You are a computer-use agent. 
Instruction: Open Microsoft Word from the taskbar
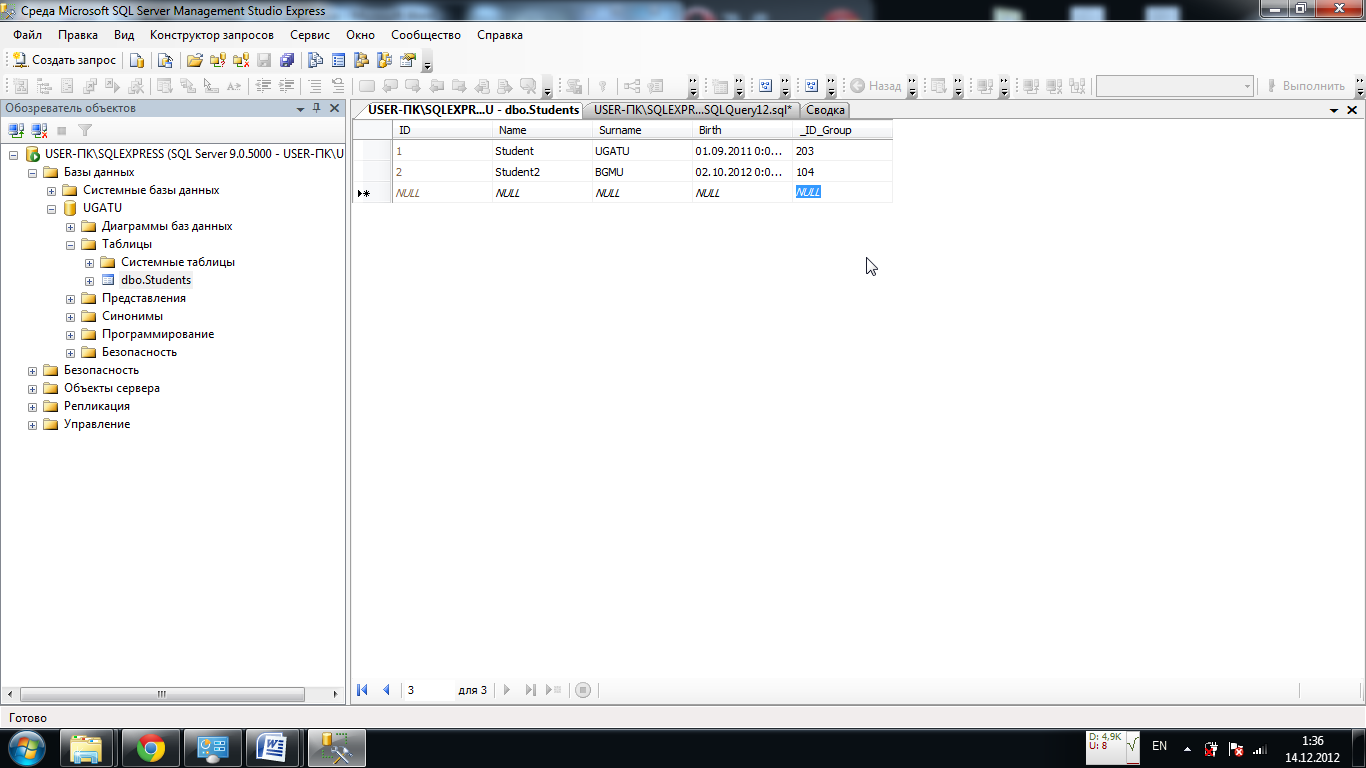(273, 747)
